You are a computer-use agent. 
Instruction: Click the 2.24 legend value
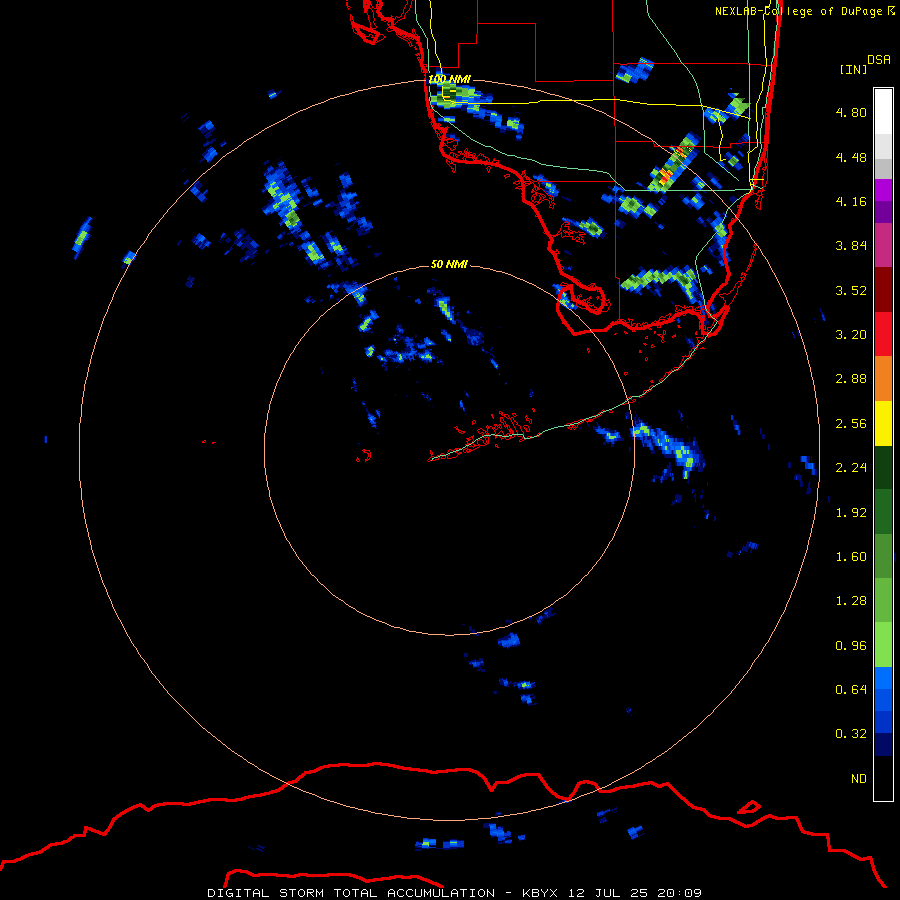pos(851,468)
